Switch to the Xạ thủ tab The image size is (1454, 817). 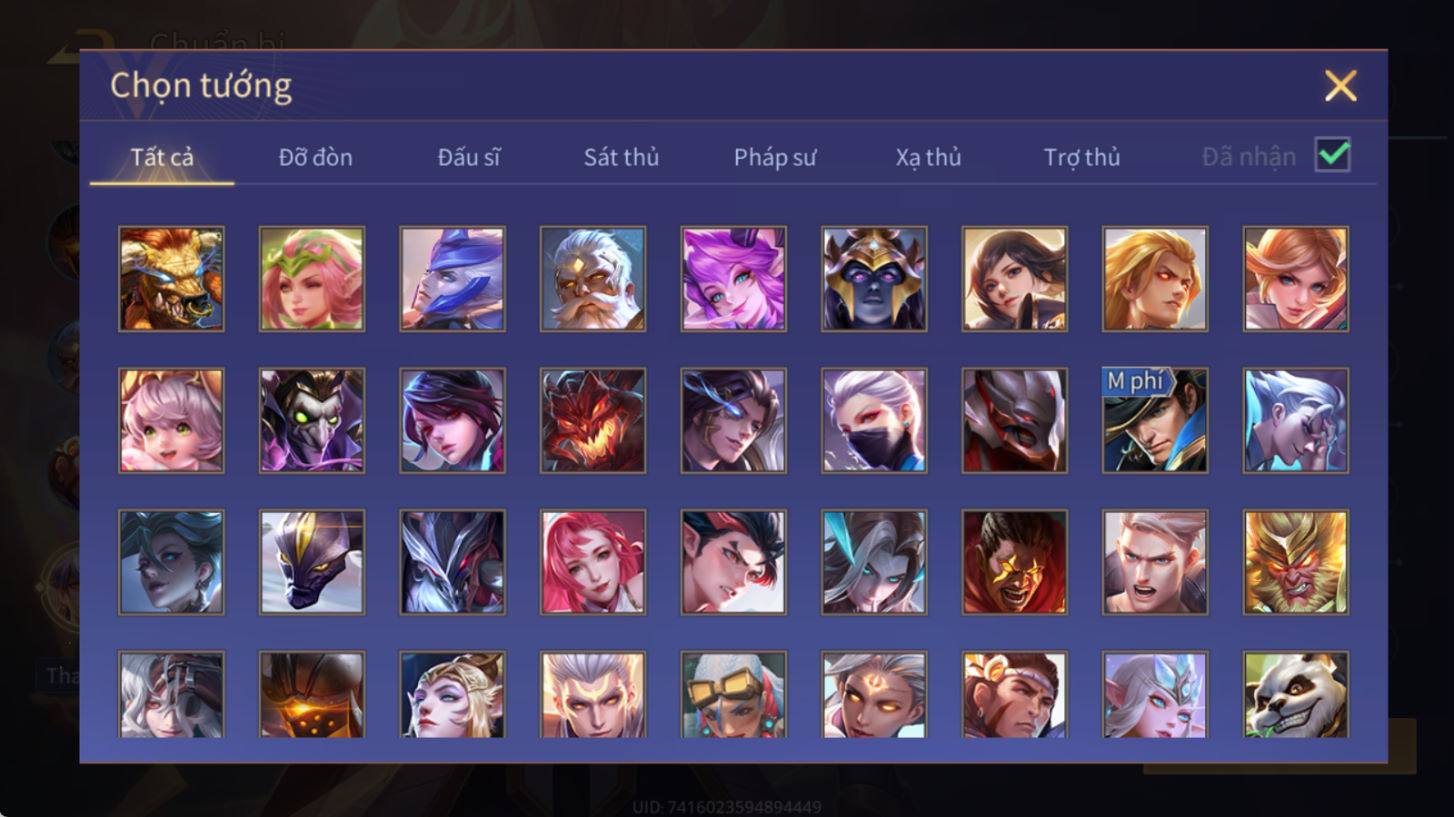(x=928, y=157)
